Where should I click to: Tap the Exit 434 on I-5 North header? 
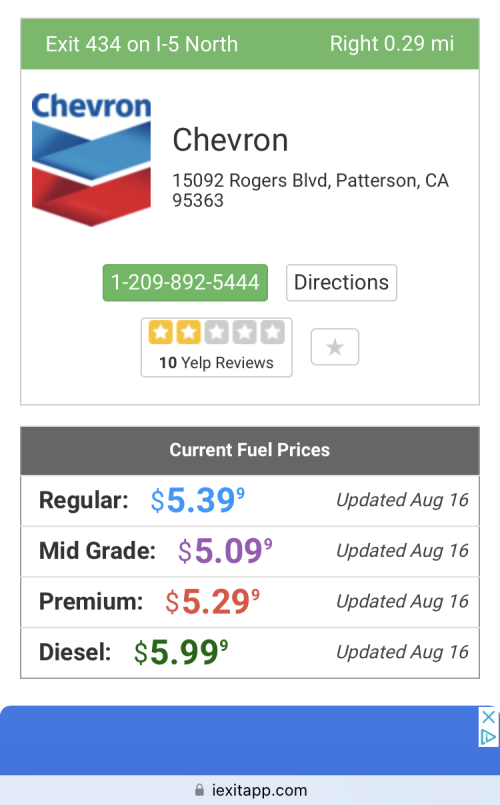(x=142, y=44)
